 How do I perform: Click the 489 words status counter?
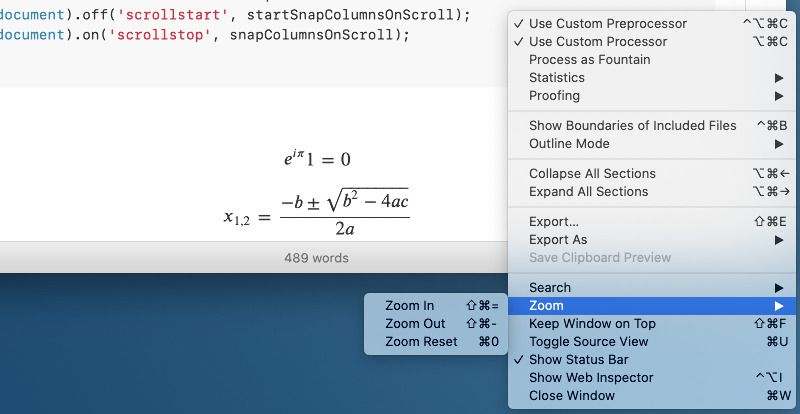[316, 258]
